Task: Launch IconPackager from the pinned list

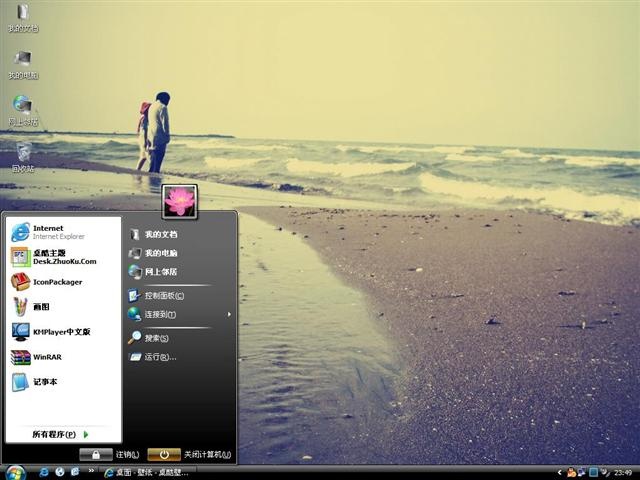Action: 63,282
